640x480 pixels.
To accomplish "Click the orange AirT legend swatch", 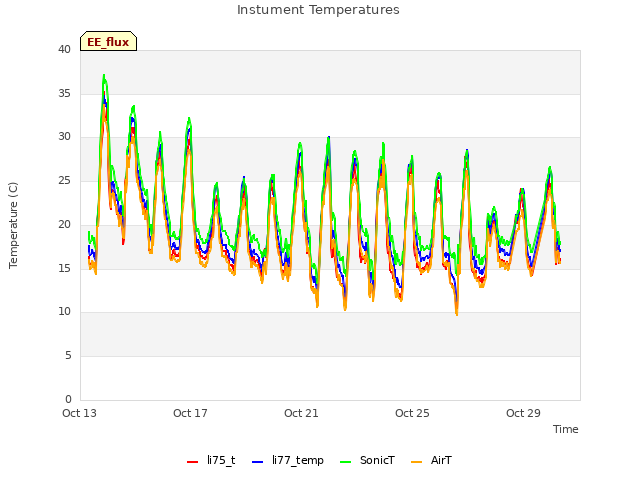I will 416,462.
